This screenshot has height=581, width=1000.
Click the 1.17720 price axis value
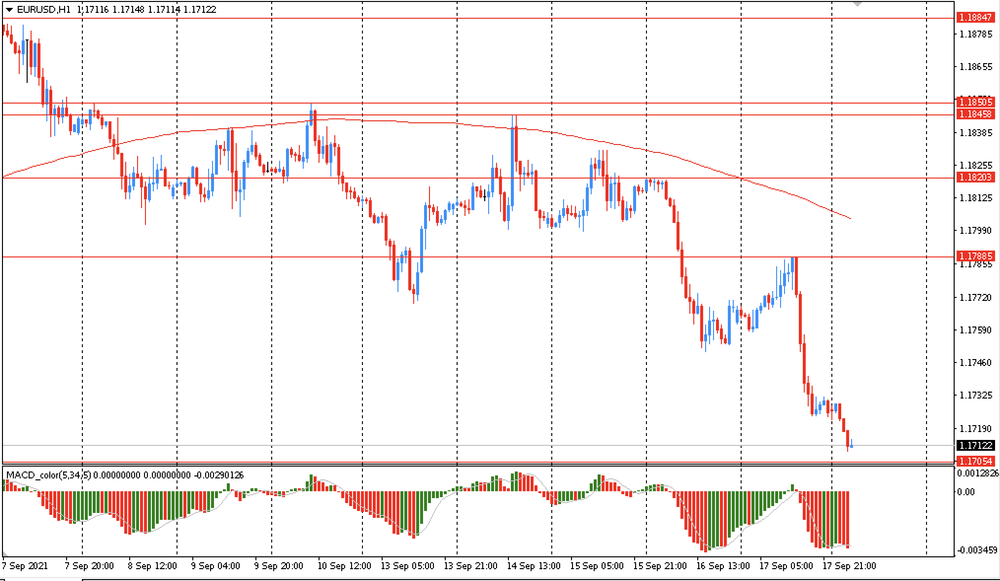click(976, 297)
